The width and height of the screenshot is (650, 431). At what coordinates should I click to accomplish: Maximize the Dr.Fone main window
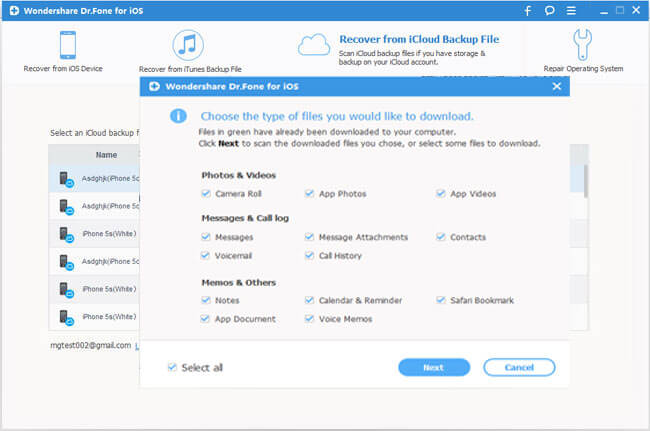[x=620, y=10]
